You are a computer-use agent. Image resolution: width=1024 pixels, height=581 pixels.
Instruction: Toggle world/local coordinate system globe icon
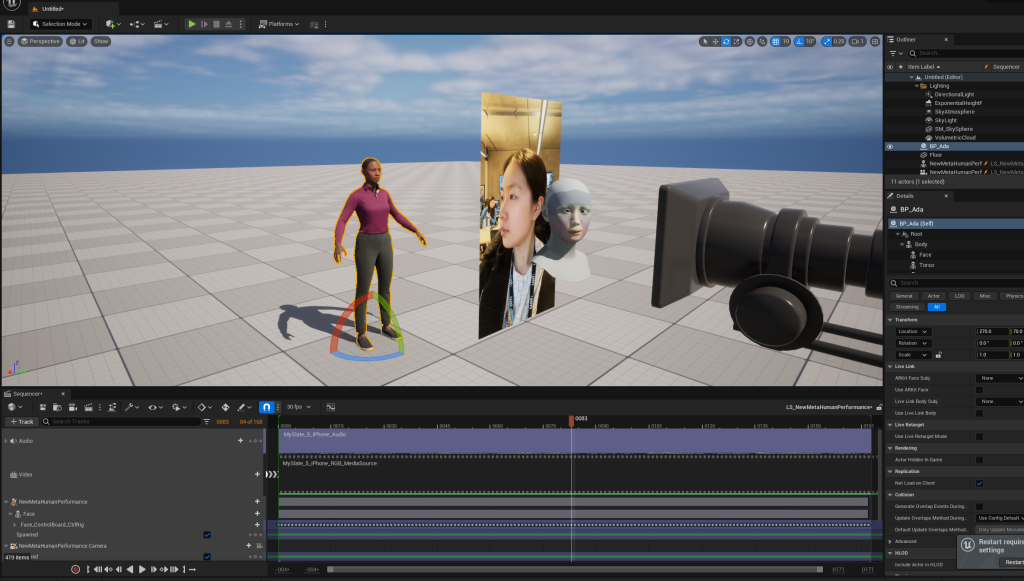750,41
